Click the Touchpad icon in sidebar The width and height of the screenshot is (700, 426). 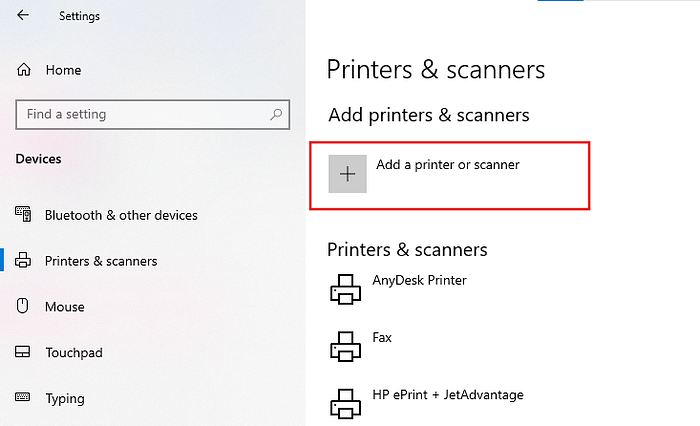22,352
